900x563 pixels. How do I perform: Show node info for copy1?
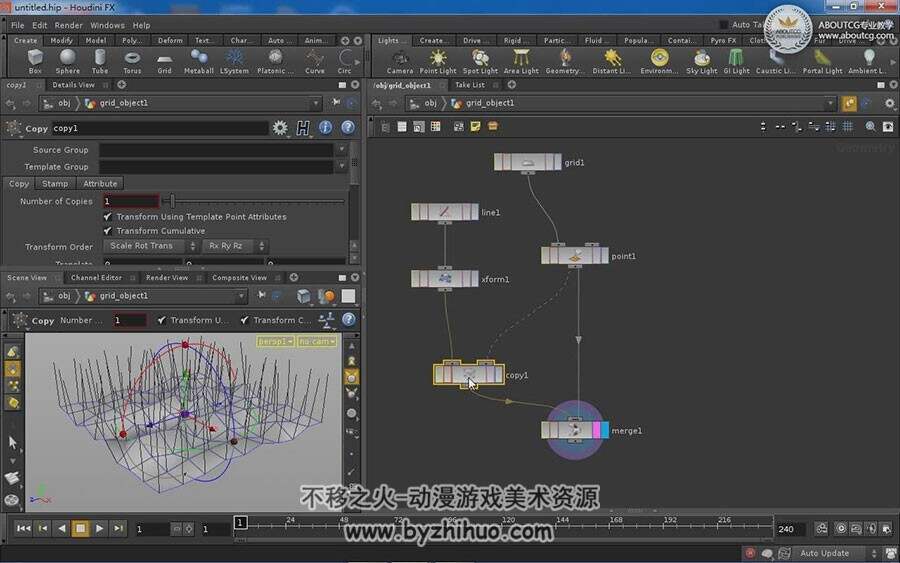click(325, 127)
